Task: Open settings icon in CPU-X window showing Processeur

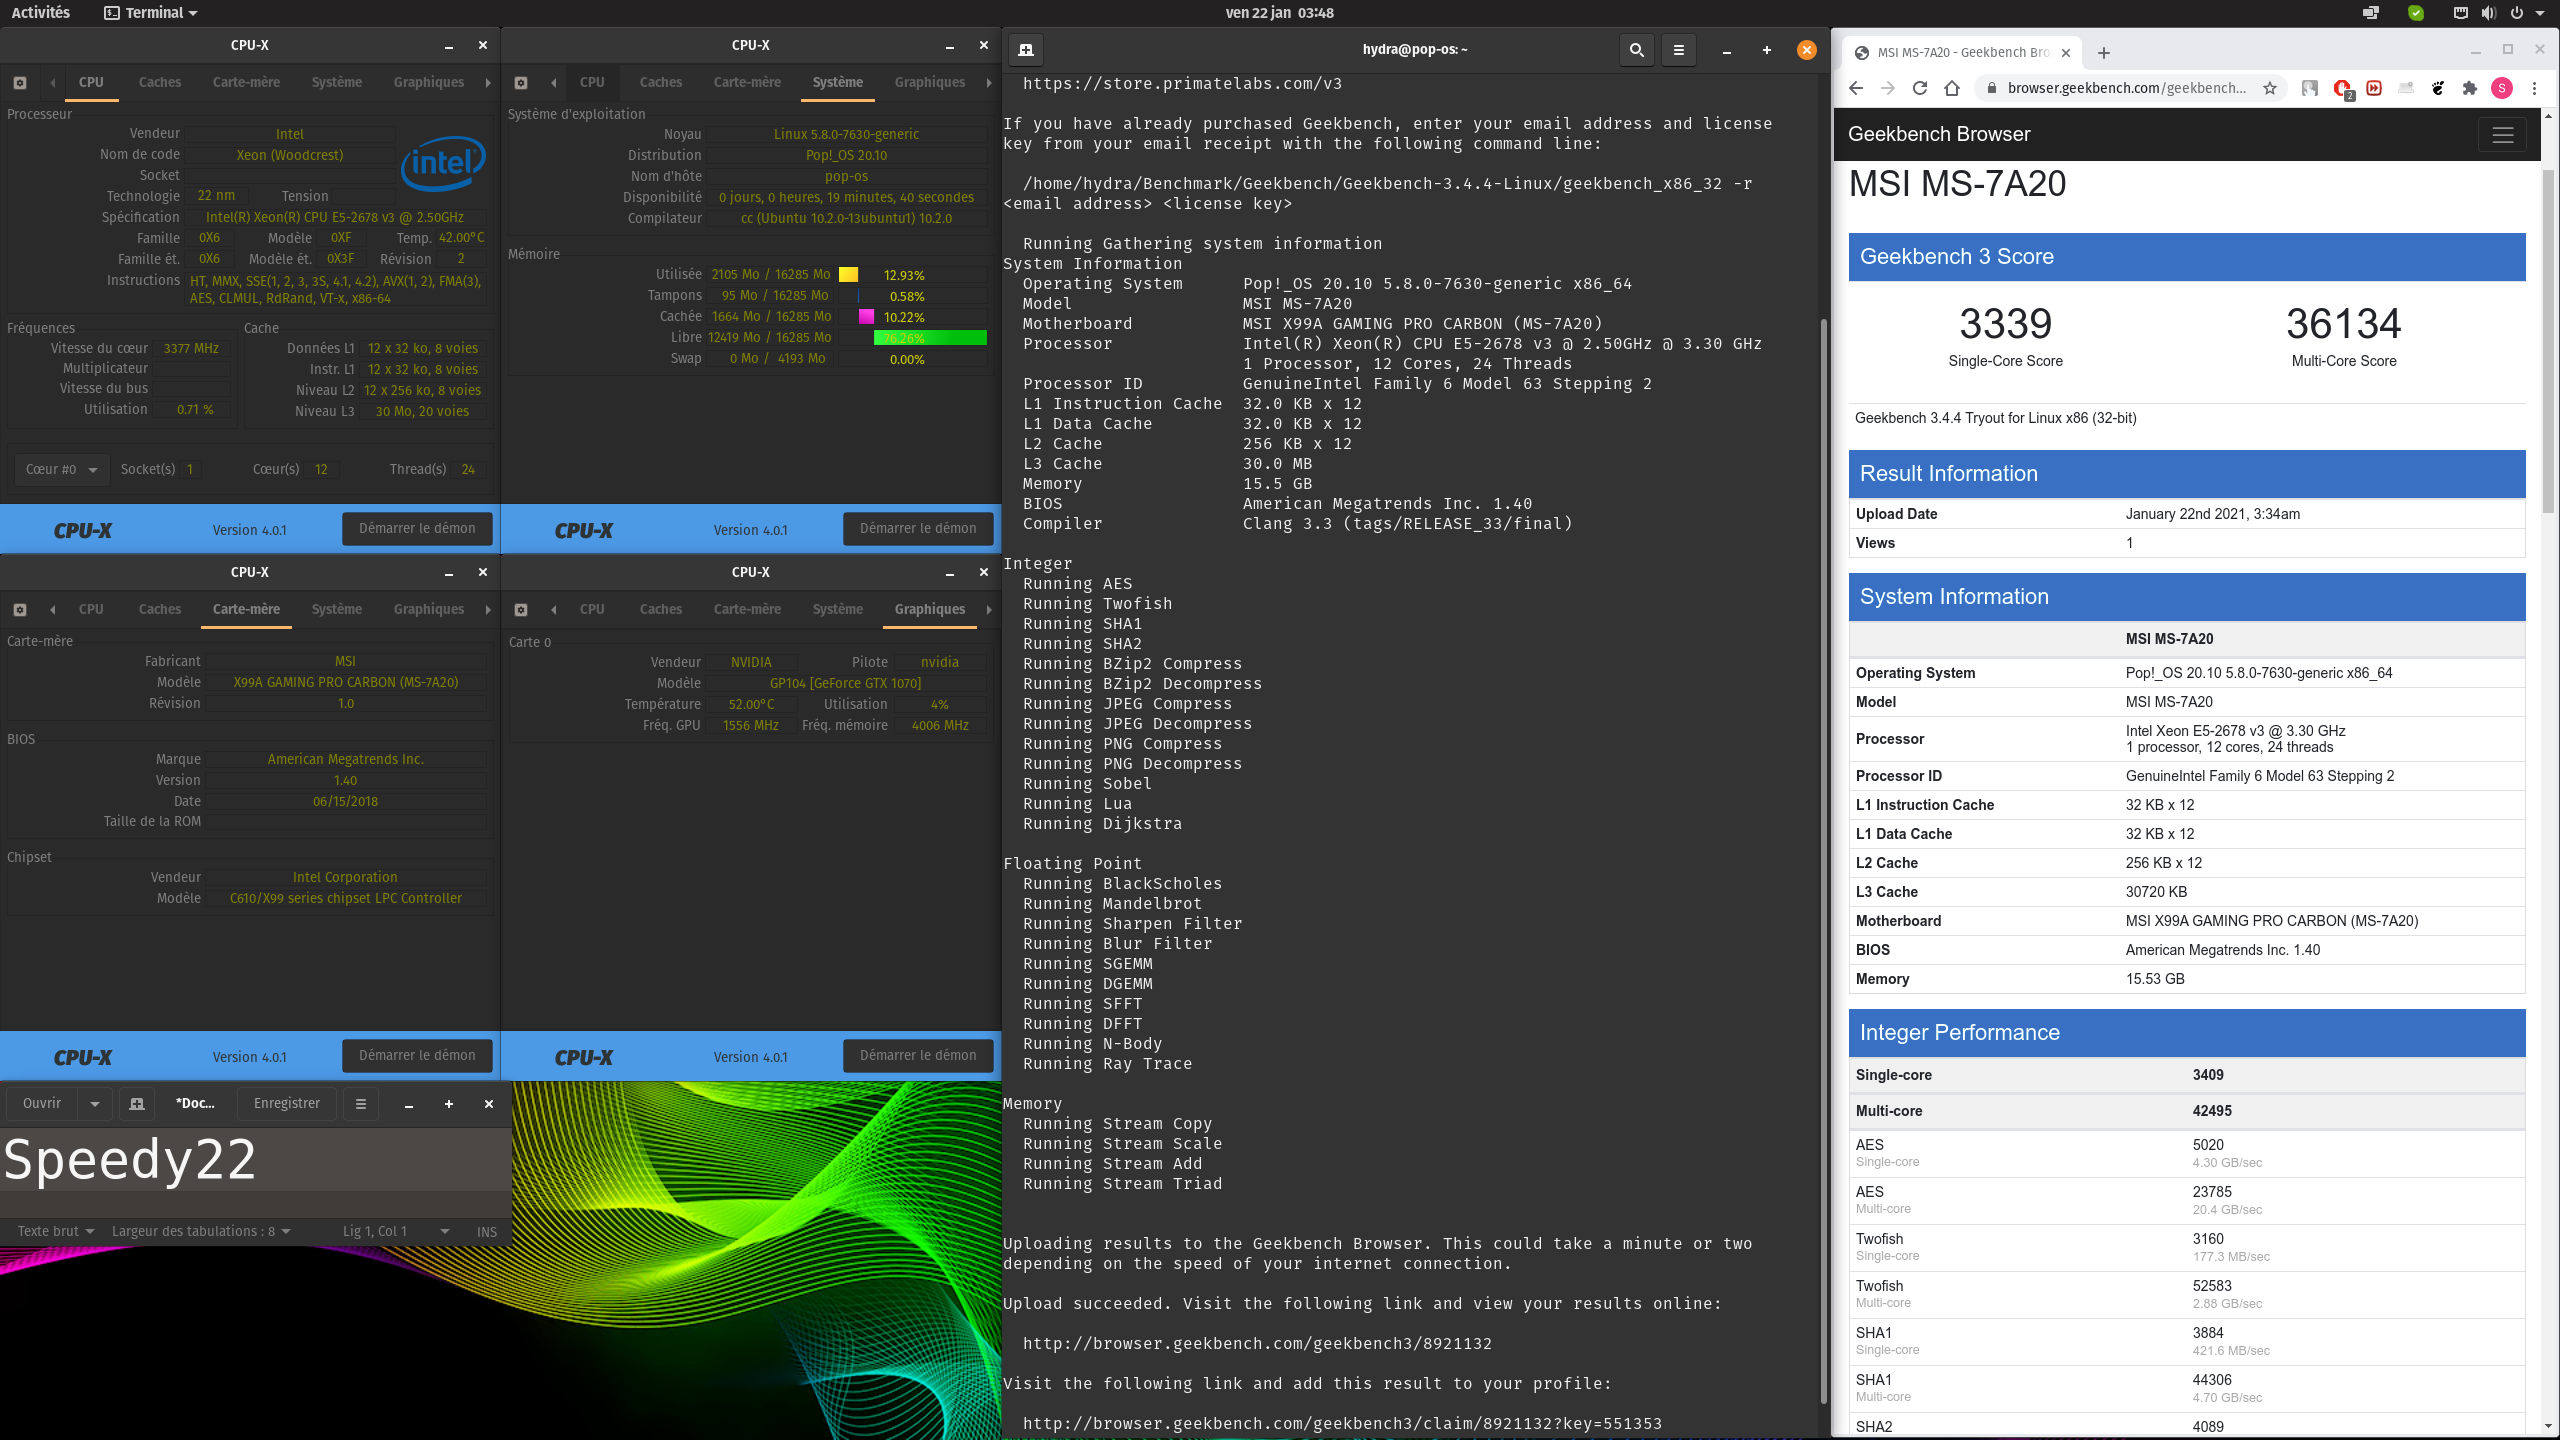Action: click(x=20, y=82)
